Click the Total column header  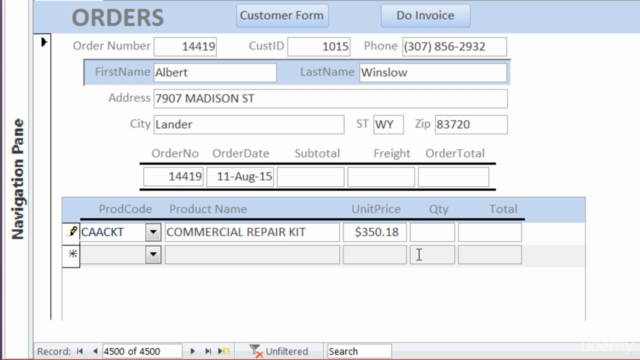point(503,209)
